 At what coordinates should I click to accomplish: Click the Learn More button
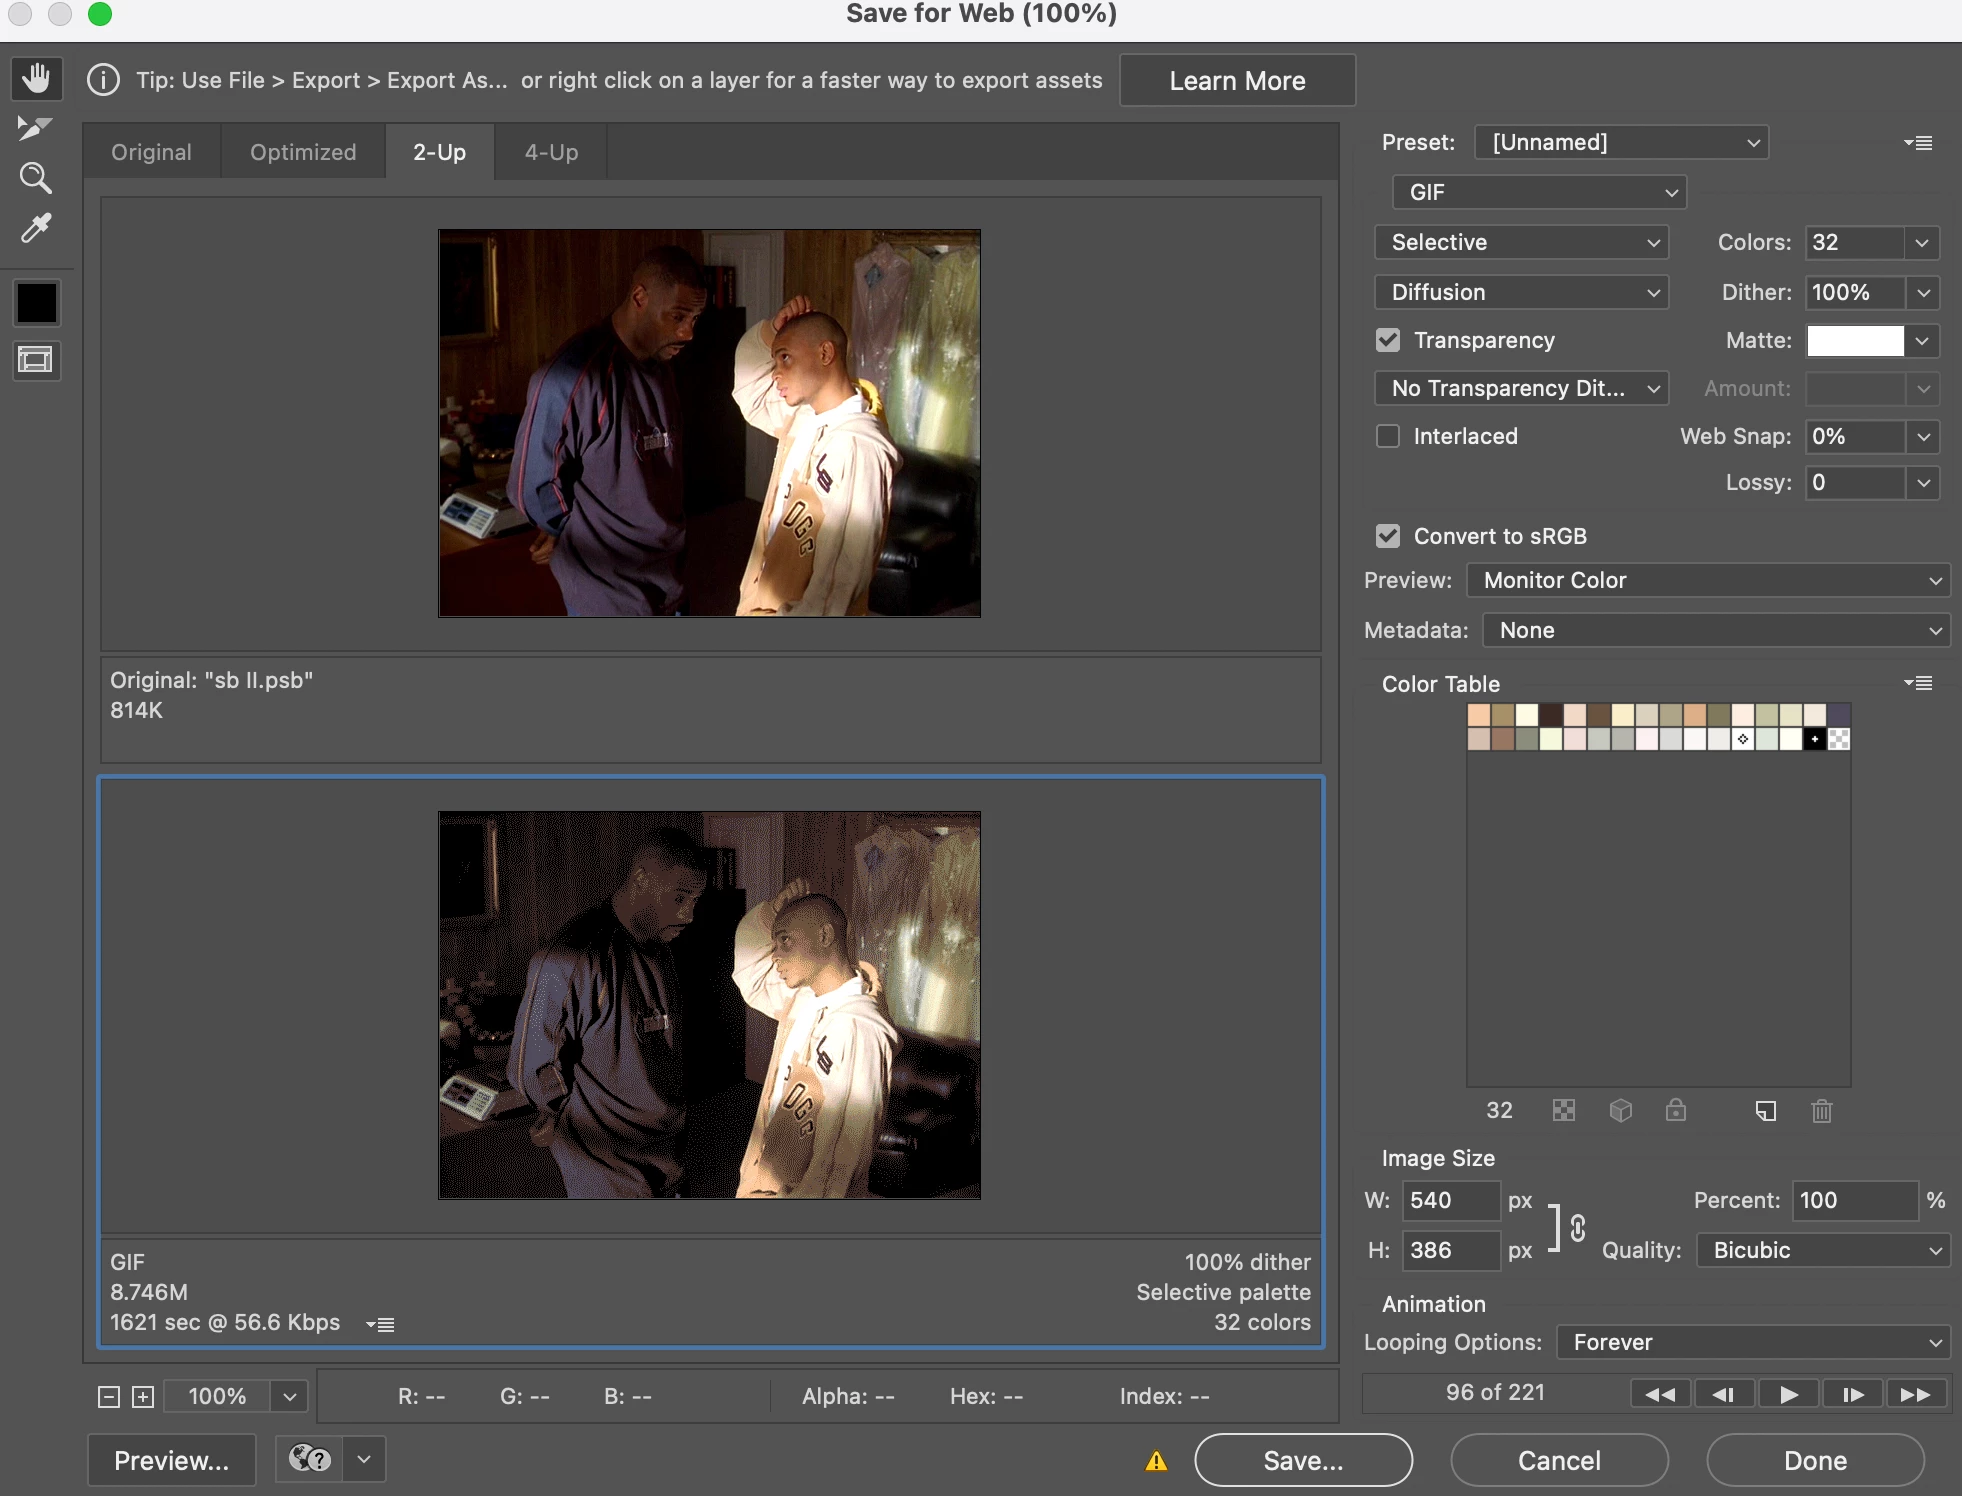point(1237,81)
